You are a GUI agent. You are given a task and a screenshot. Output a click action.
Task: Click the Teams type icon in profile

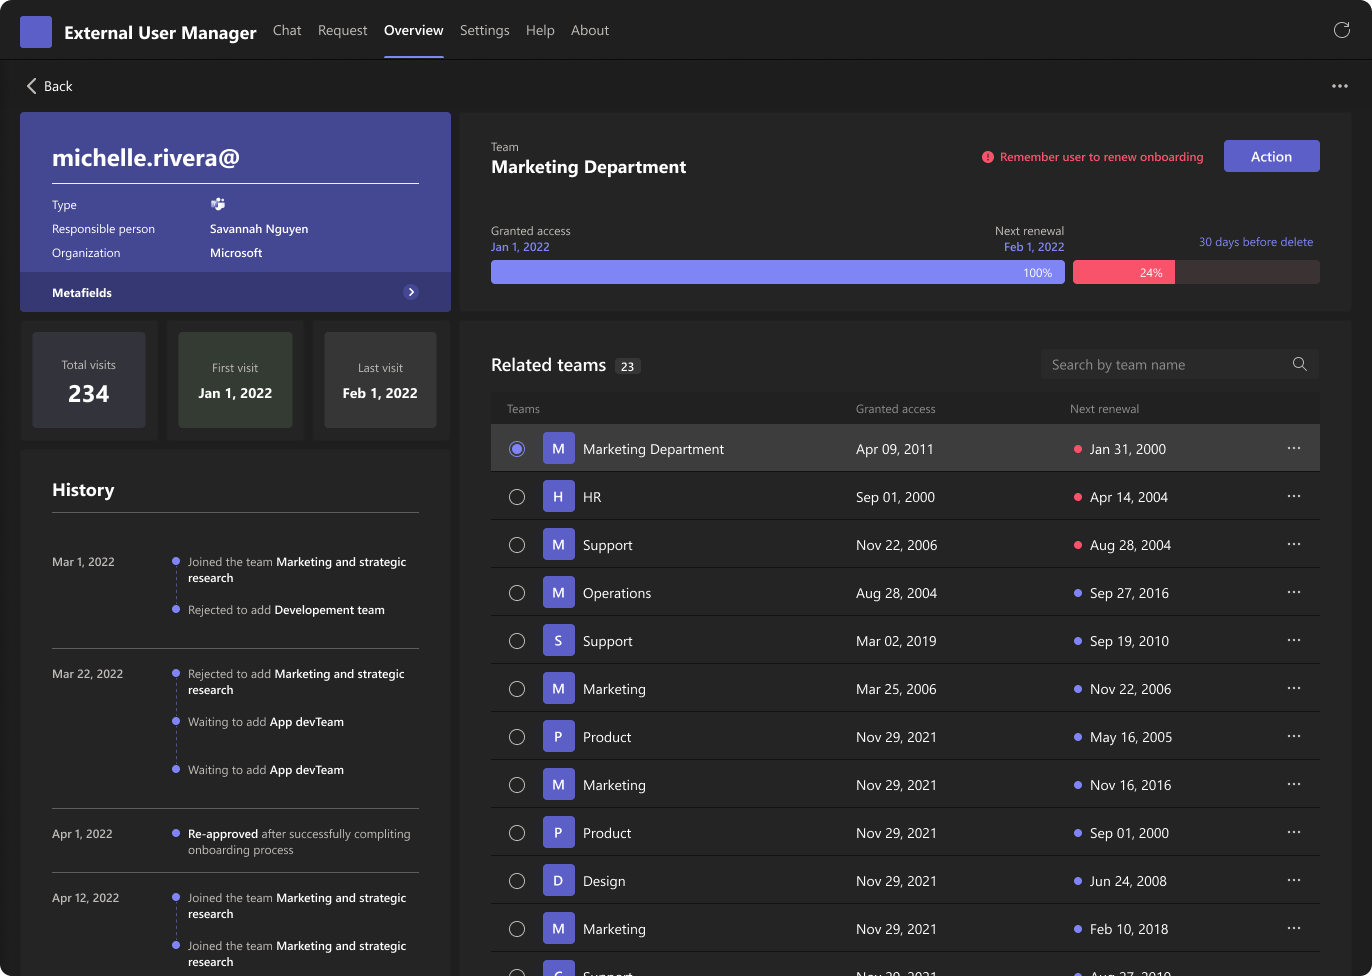click(218, 204)
